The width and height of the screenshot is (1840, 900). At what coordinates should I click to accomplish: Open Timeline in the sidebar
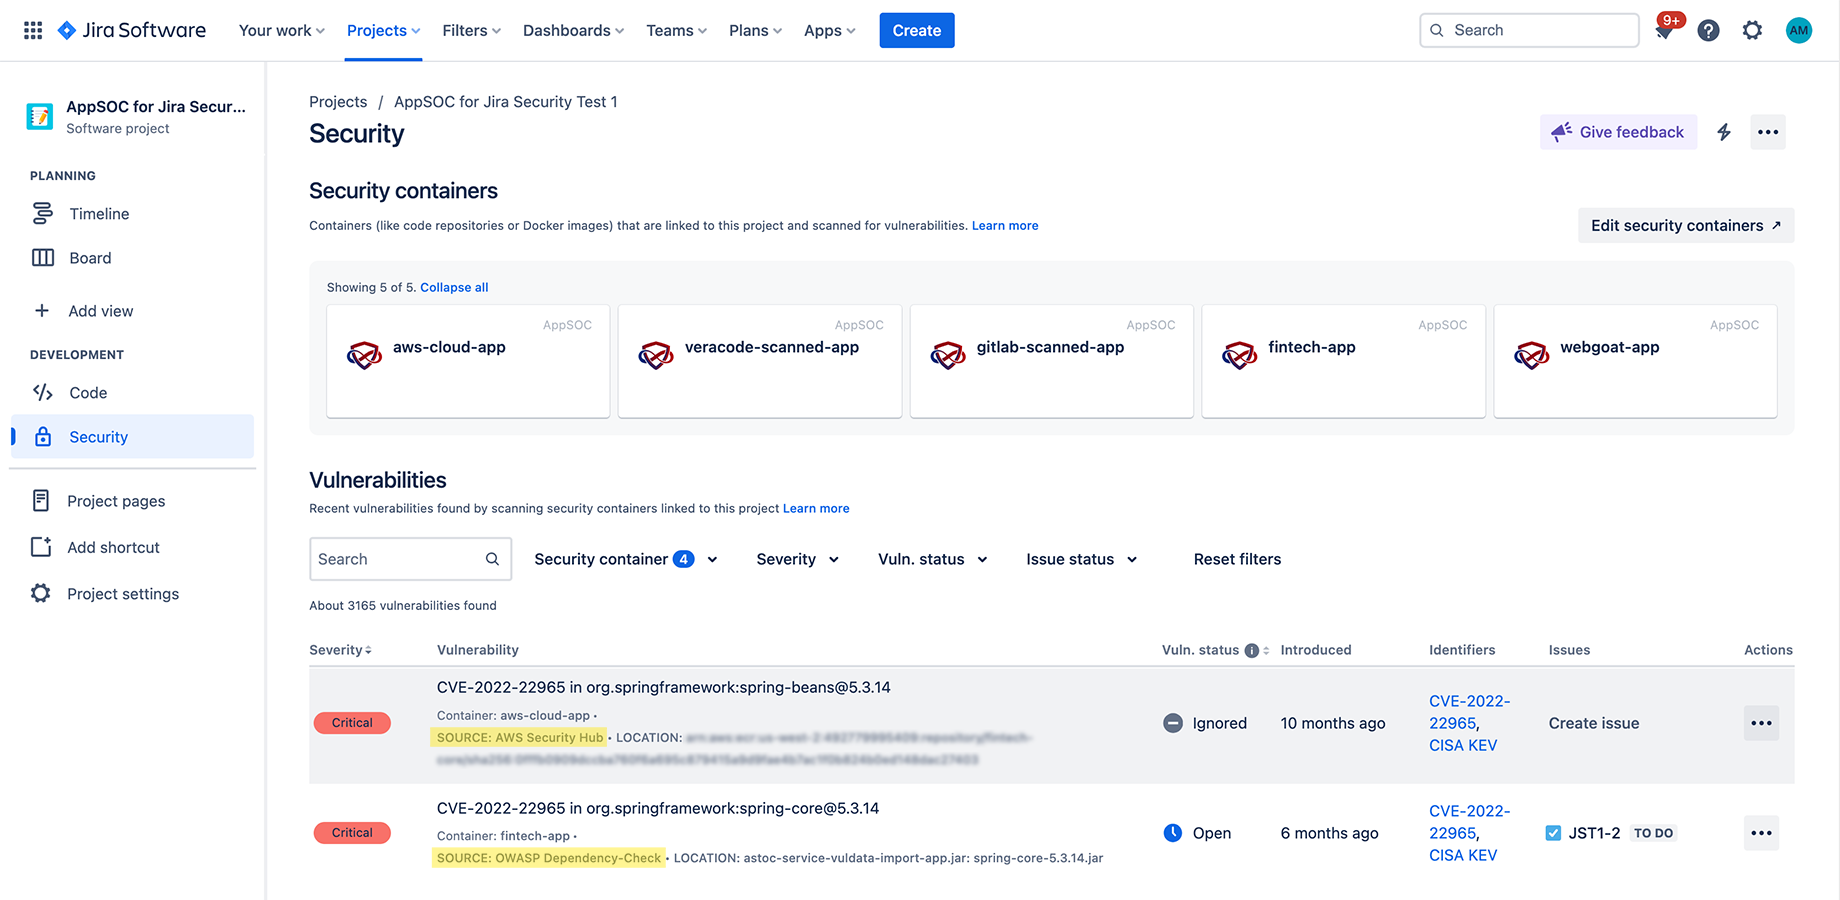pyautogui.click(x=132, y=214)
